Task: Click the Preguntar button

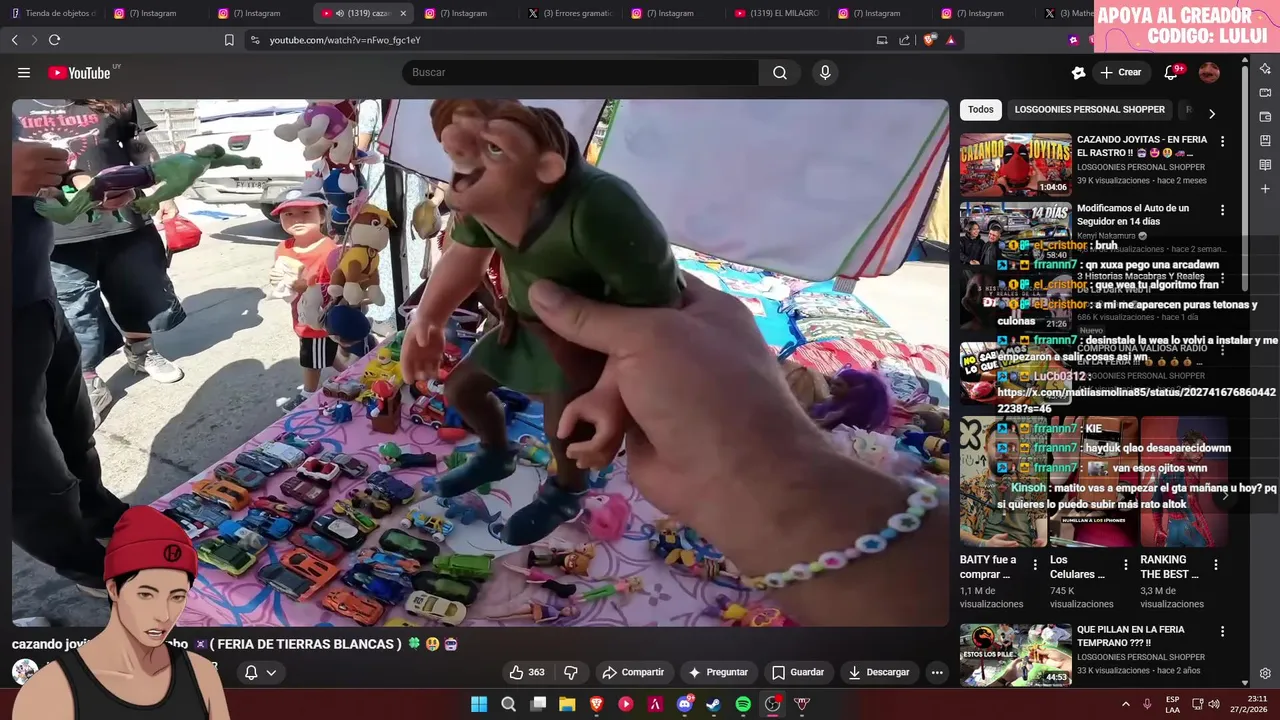Action: click(x=718, y=673)
